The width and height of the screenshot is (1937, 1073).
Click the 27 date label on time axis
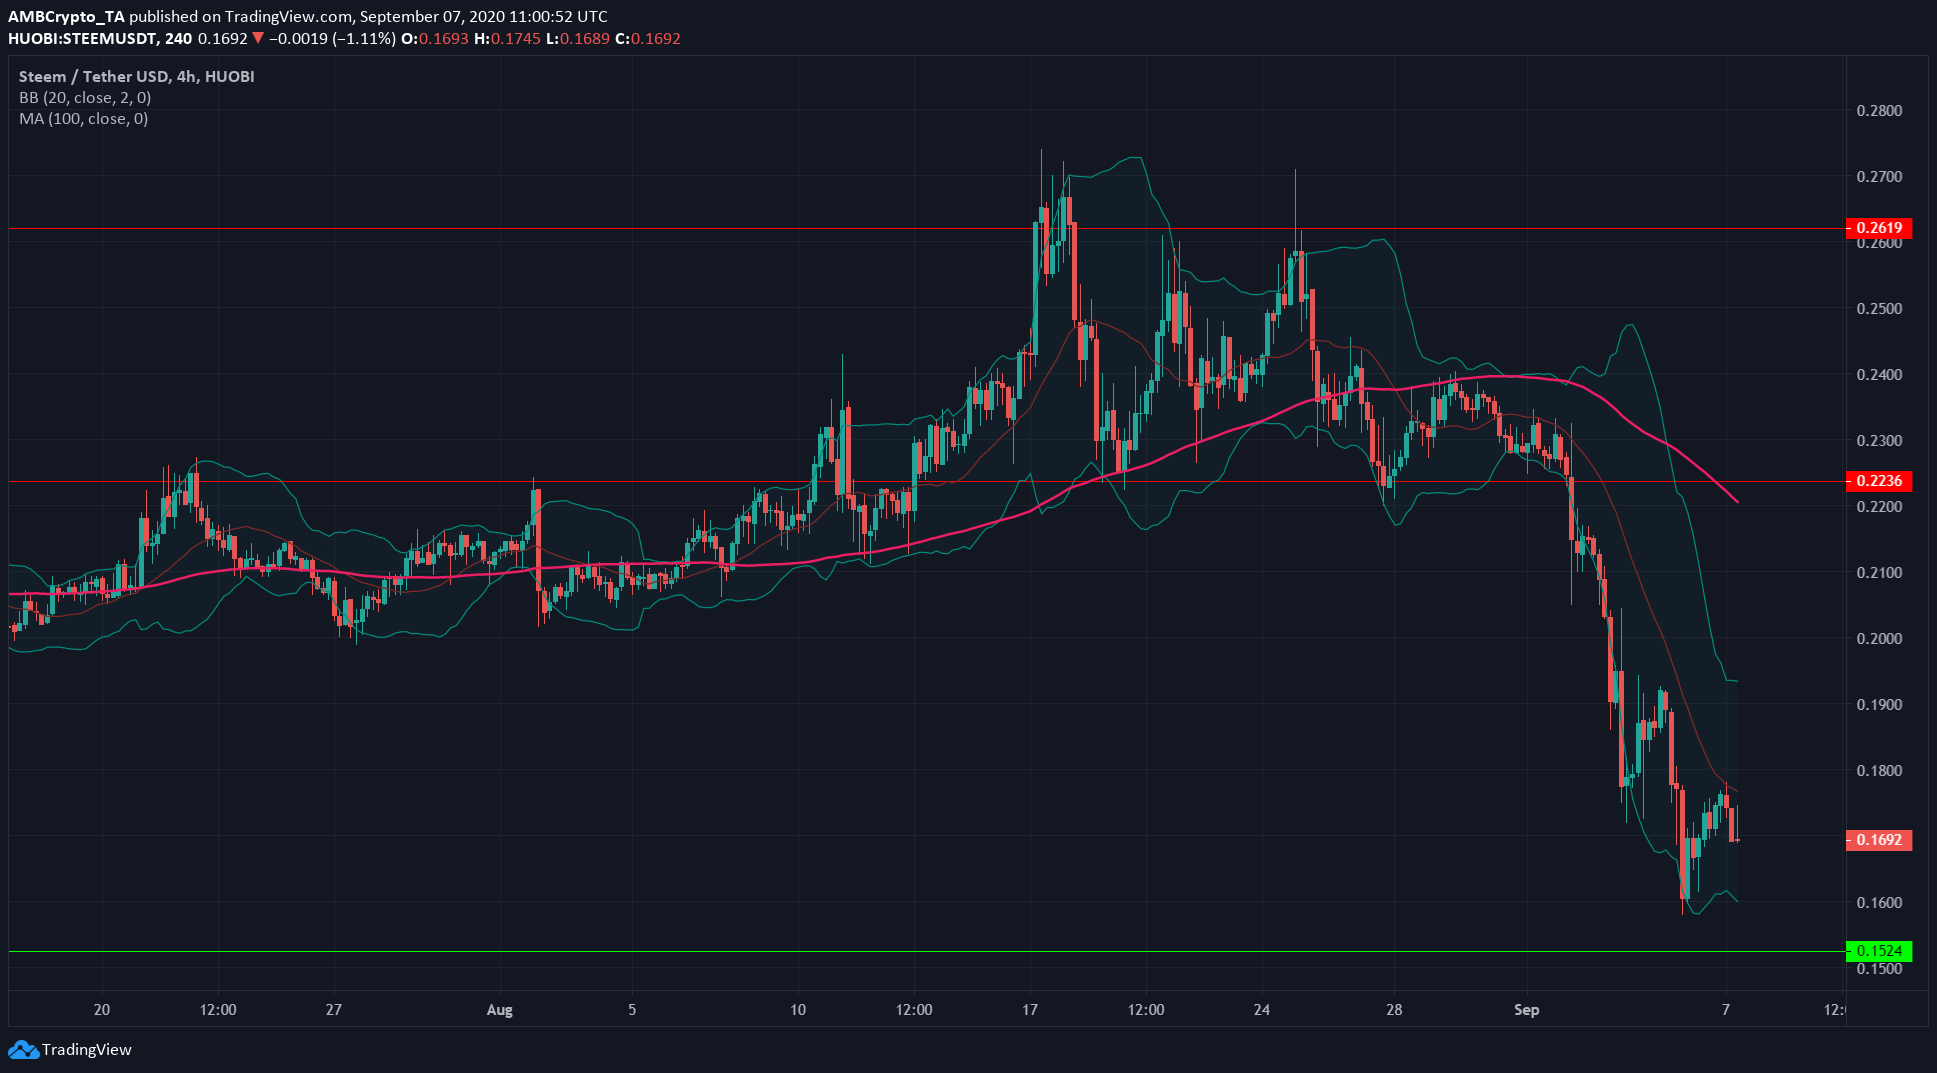[334, 1010]
